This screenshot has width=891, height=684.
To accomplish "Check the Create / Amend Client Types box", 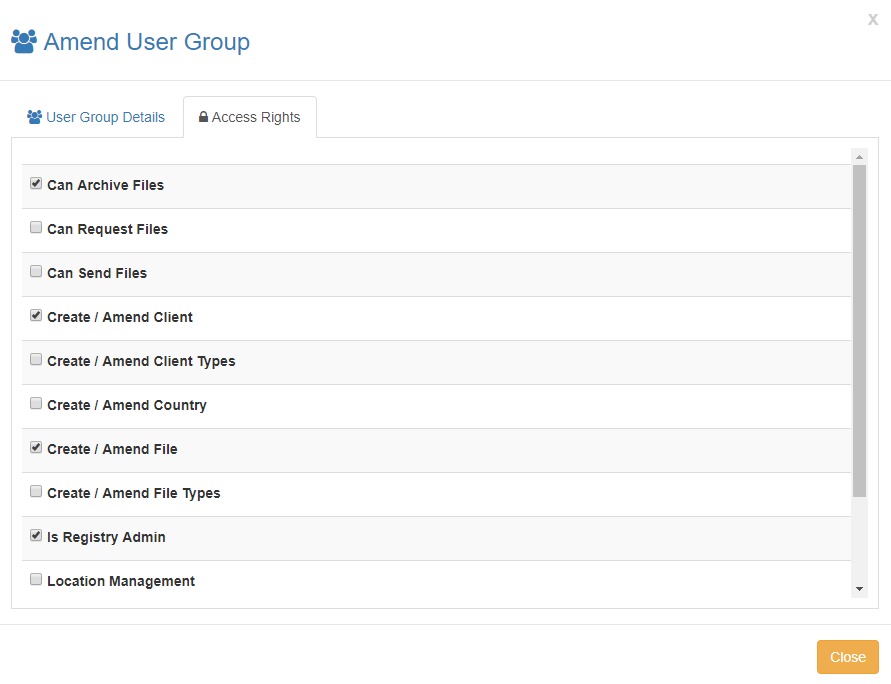I will 36,360.
